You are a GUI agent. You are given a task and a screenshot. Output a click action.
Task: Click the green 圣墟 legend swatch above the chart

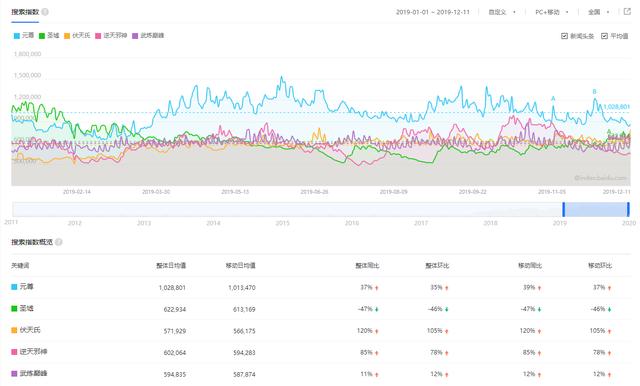[42, 36]
